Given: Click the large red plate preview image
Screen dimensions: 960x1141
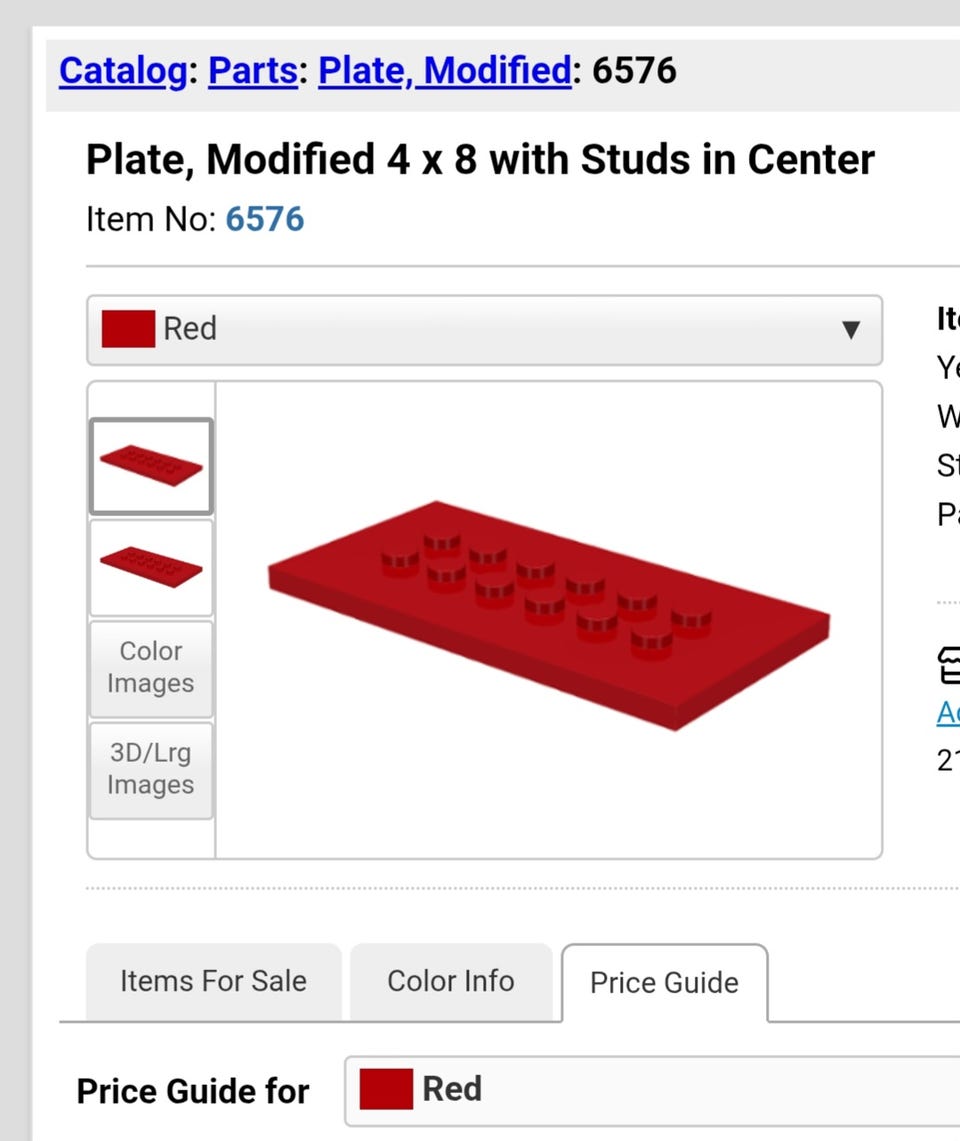Looking at the screenshot, I should [549, 613].
